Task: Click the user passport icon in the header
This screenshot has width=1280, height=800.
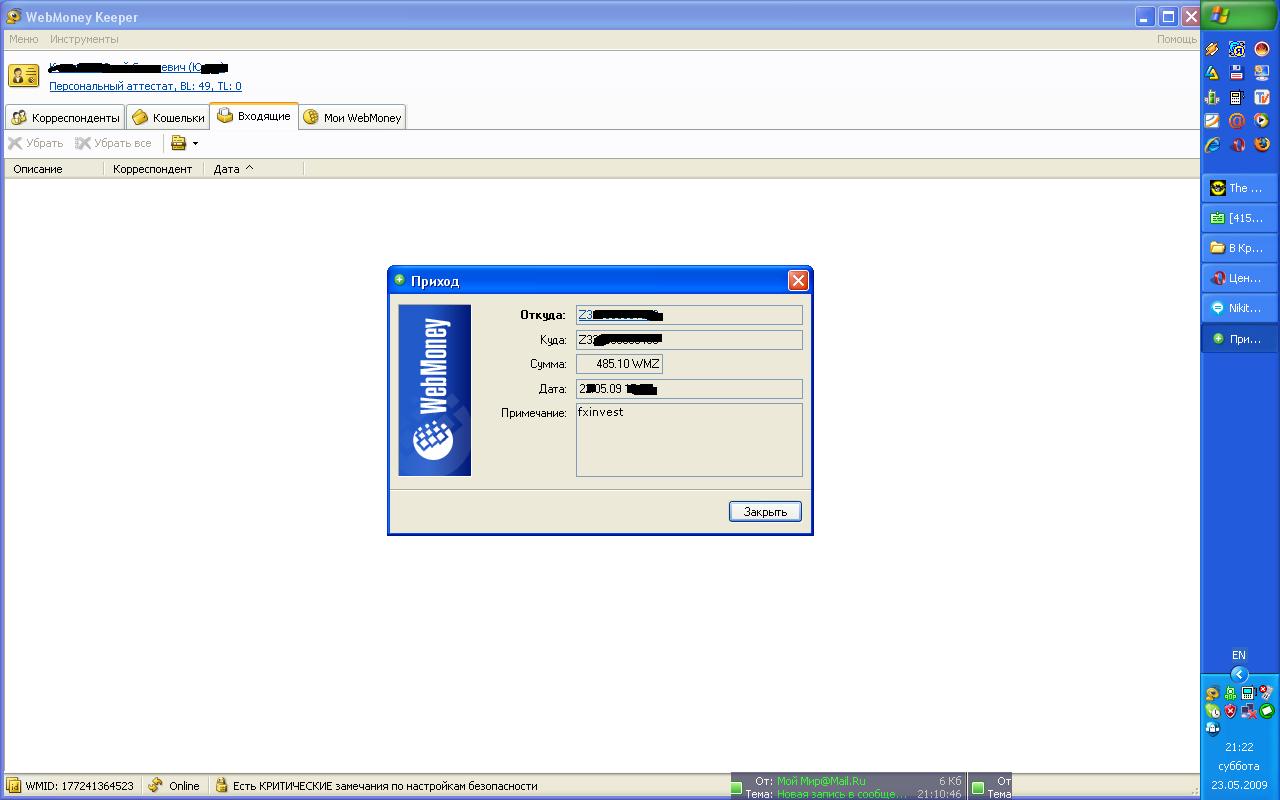Action: [23, 75]
